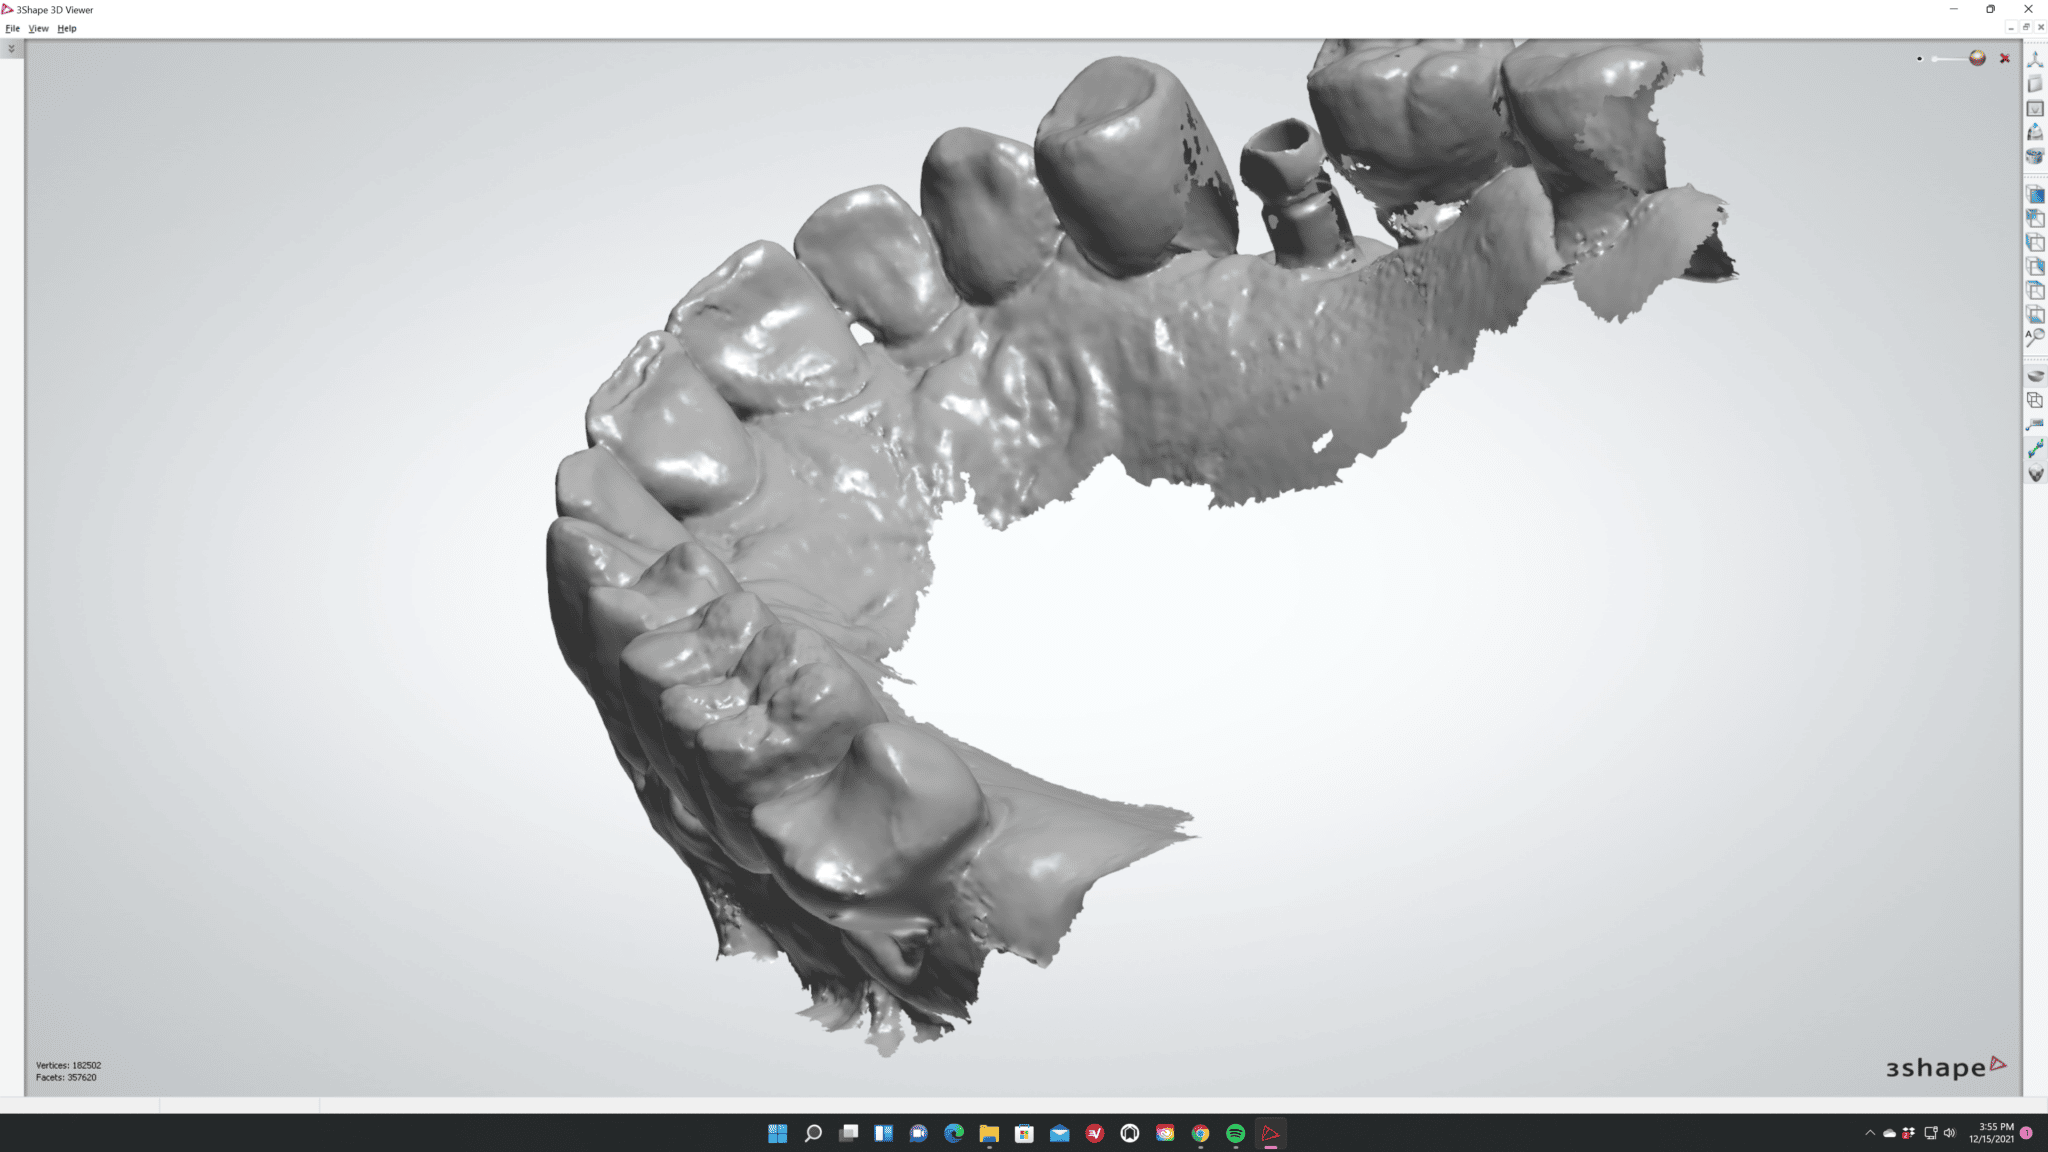Screen dimensions: 2048x1152
Task: Click the material sphere icon at toolbar bottom
Action: coord(2036,472)
